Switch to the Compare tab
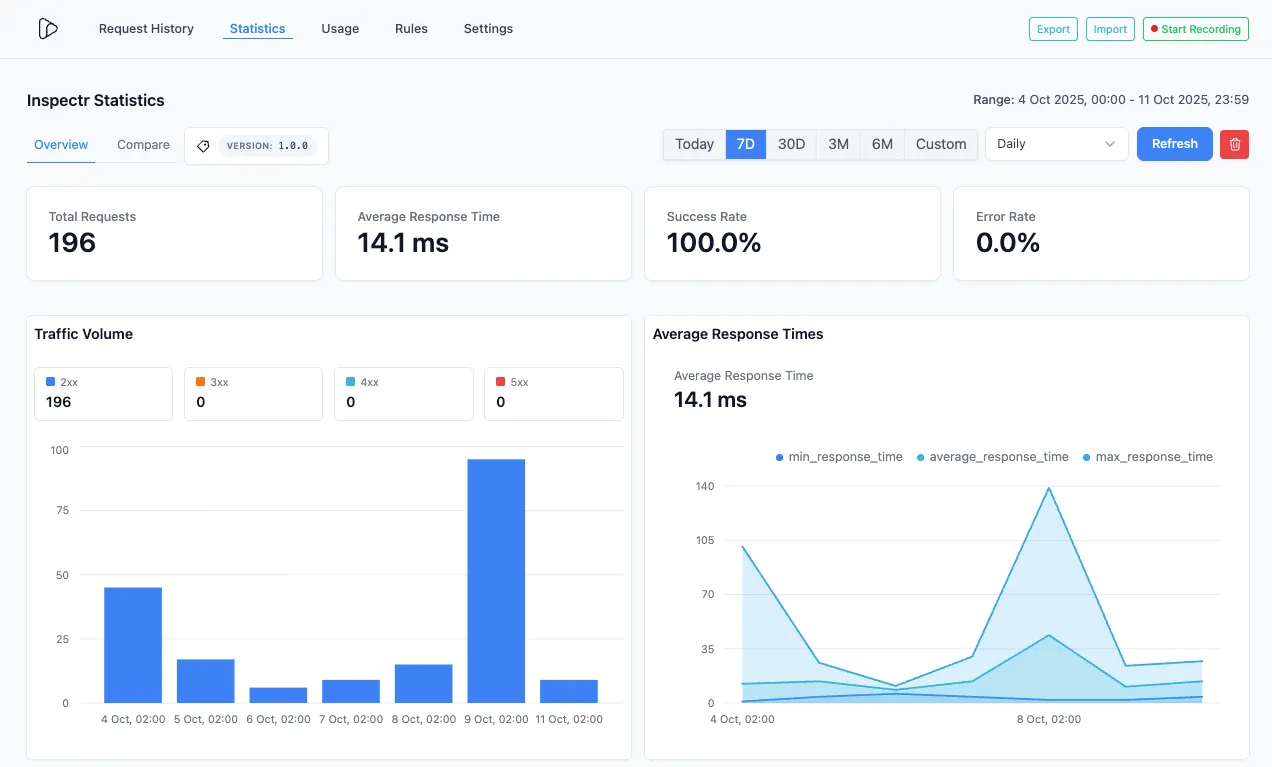 (142, 145)
